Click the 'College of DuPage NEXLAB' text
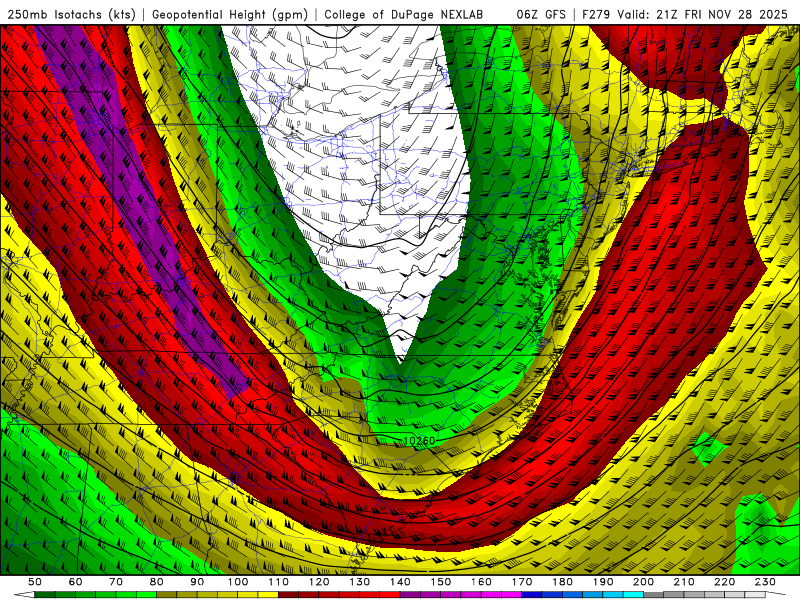800x600 pixels. coord(404,14)
